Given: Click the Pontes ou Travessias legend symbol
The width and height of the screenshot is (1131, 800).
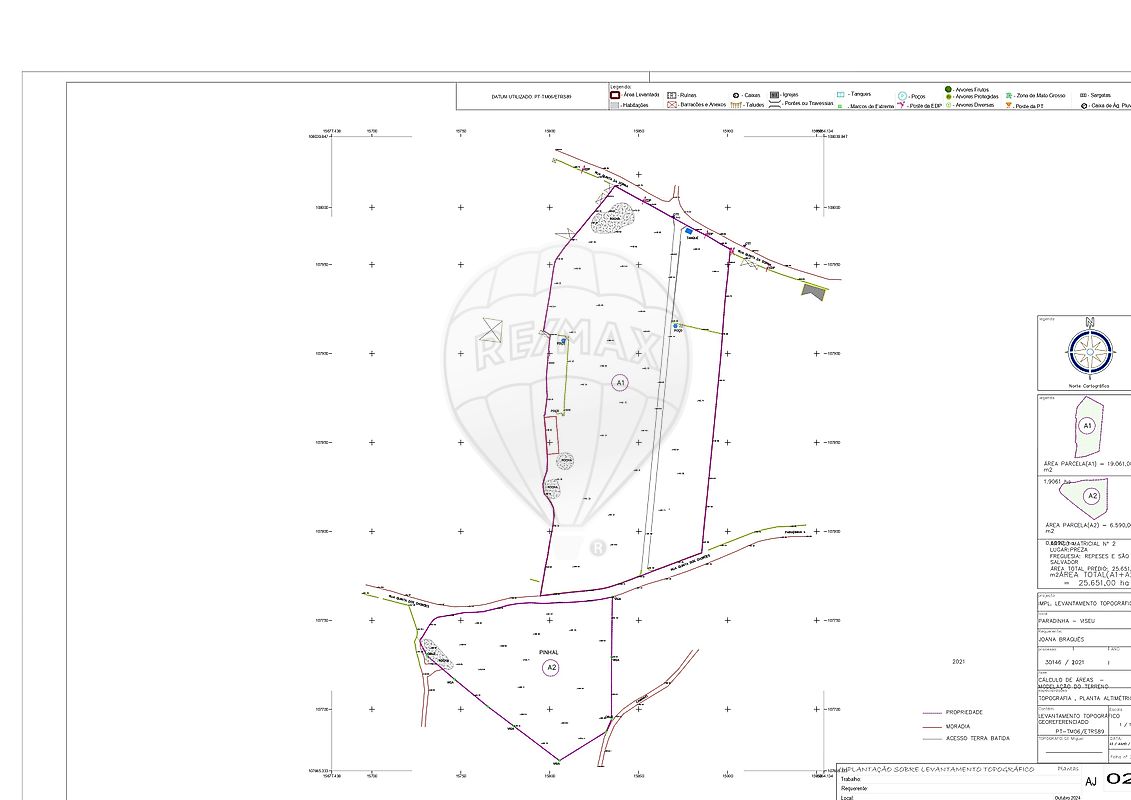Looking at the screenshot, I should click(x=775, y=104).
